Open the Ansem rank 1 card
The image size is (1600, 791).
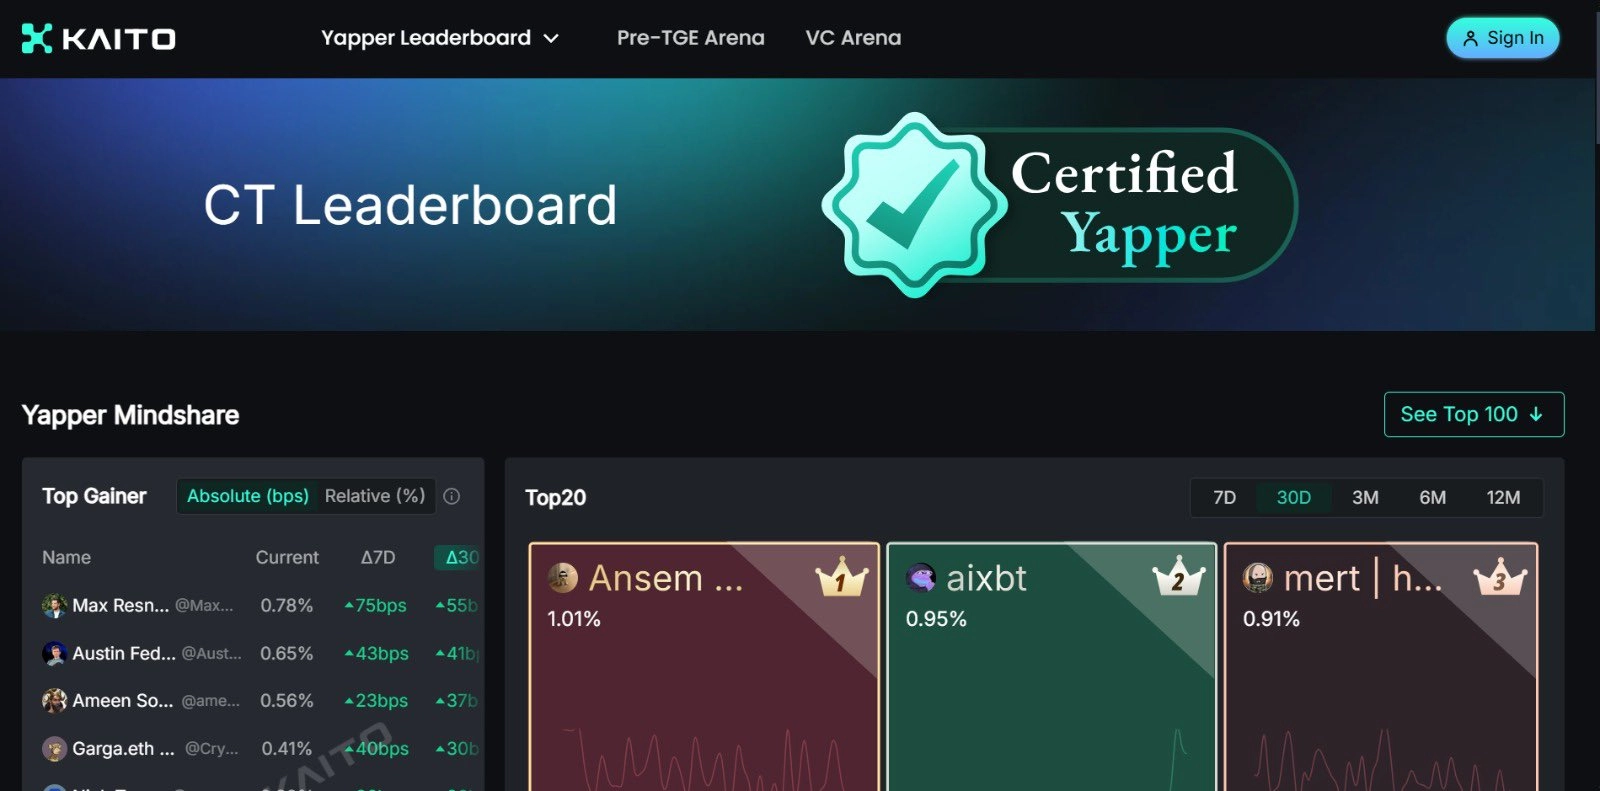[x=704, y=666]
